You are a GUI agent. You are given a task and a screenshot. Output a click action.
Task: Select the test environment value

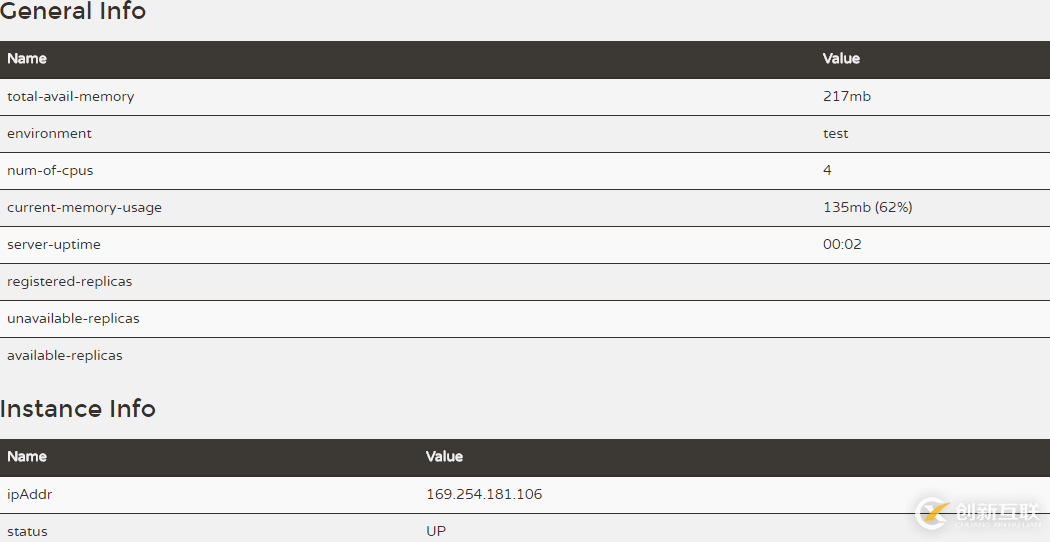point(835,134)
